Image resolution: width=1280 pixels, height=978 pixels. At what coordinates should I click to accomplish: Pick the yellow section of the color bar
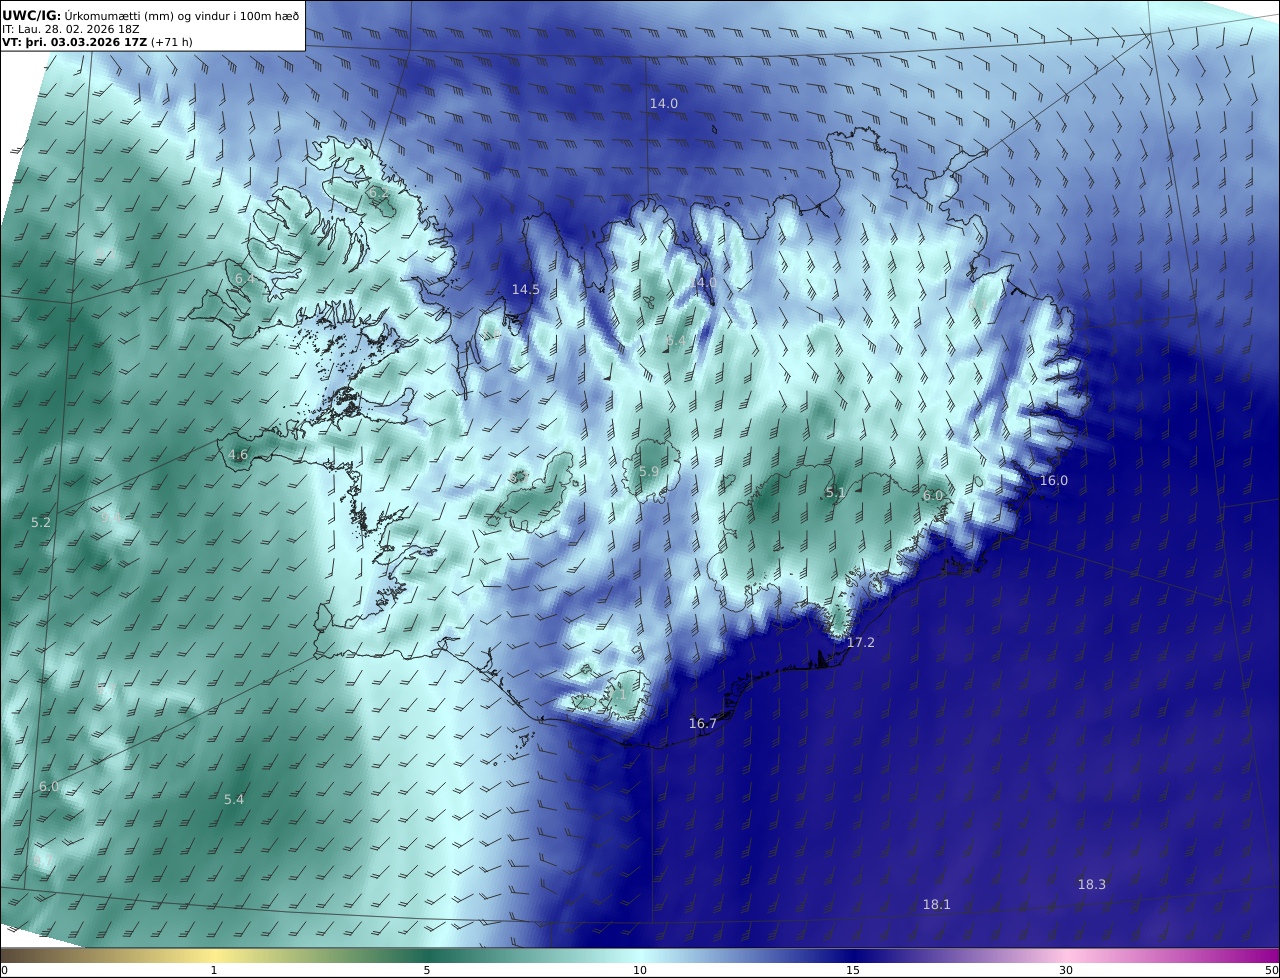pos(214,955)
